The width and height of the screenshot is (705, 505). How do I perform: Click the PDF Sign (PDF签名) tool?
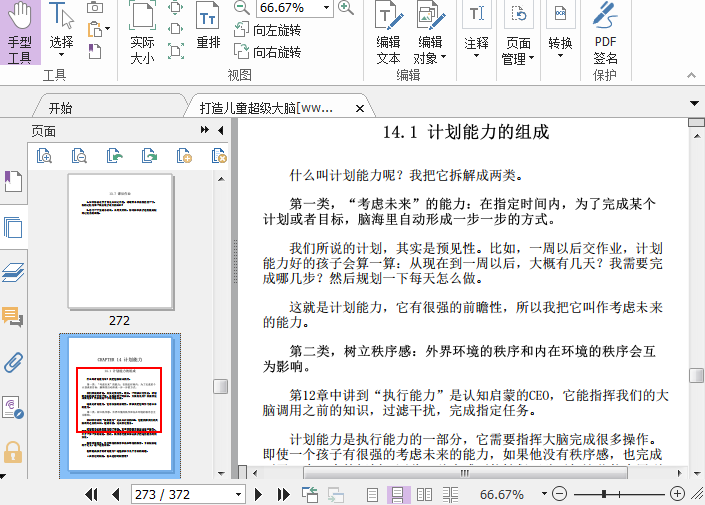coord(605,33)
